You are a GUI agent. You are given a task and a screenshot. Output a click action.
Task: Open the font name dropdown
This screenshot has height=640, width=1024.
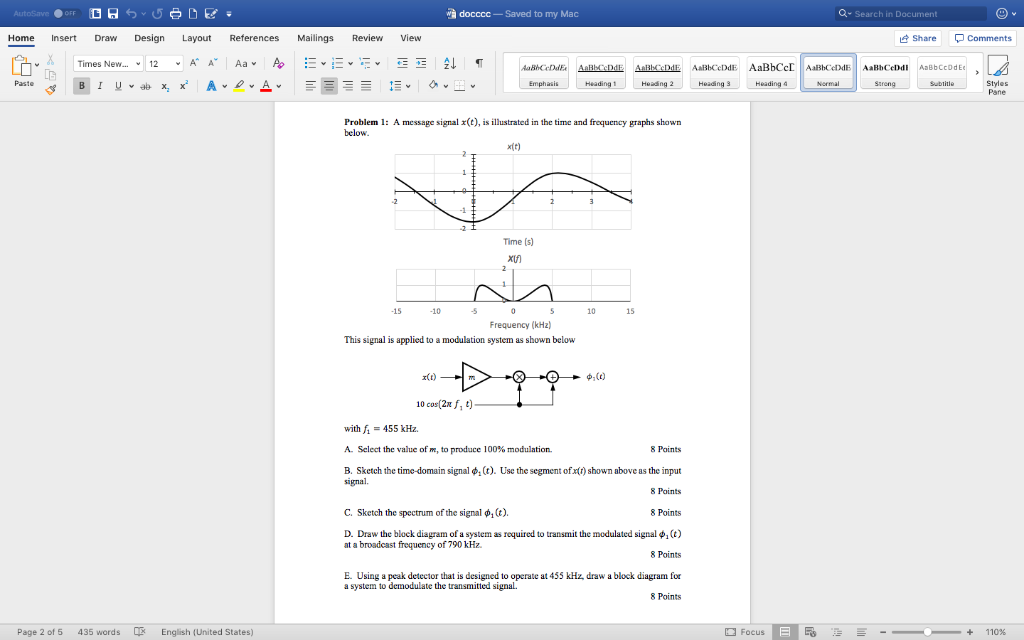pyautogui.click(x=138, y=63)
